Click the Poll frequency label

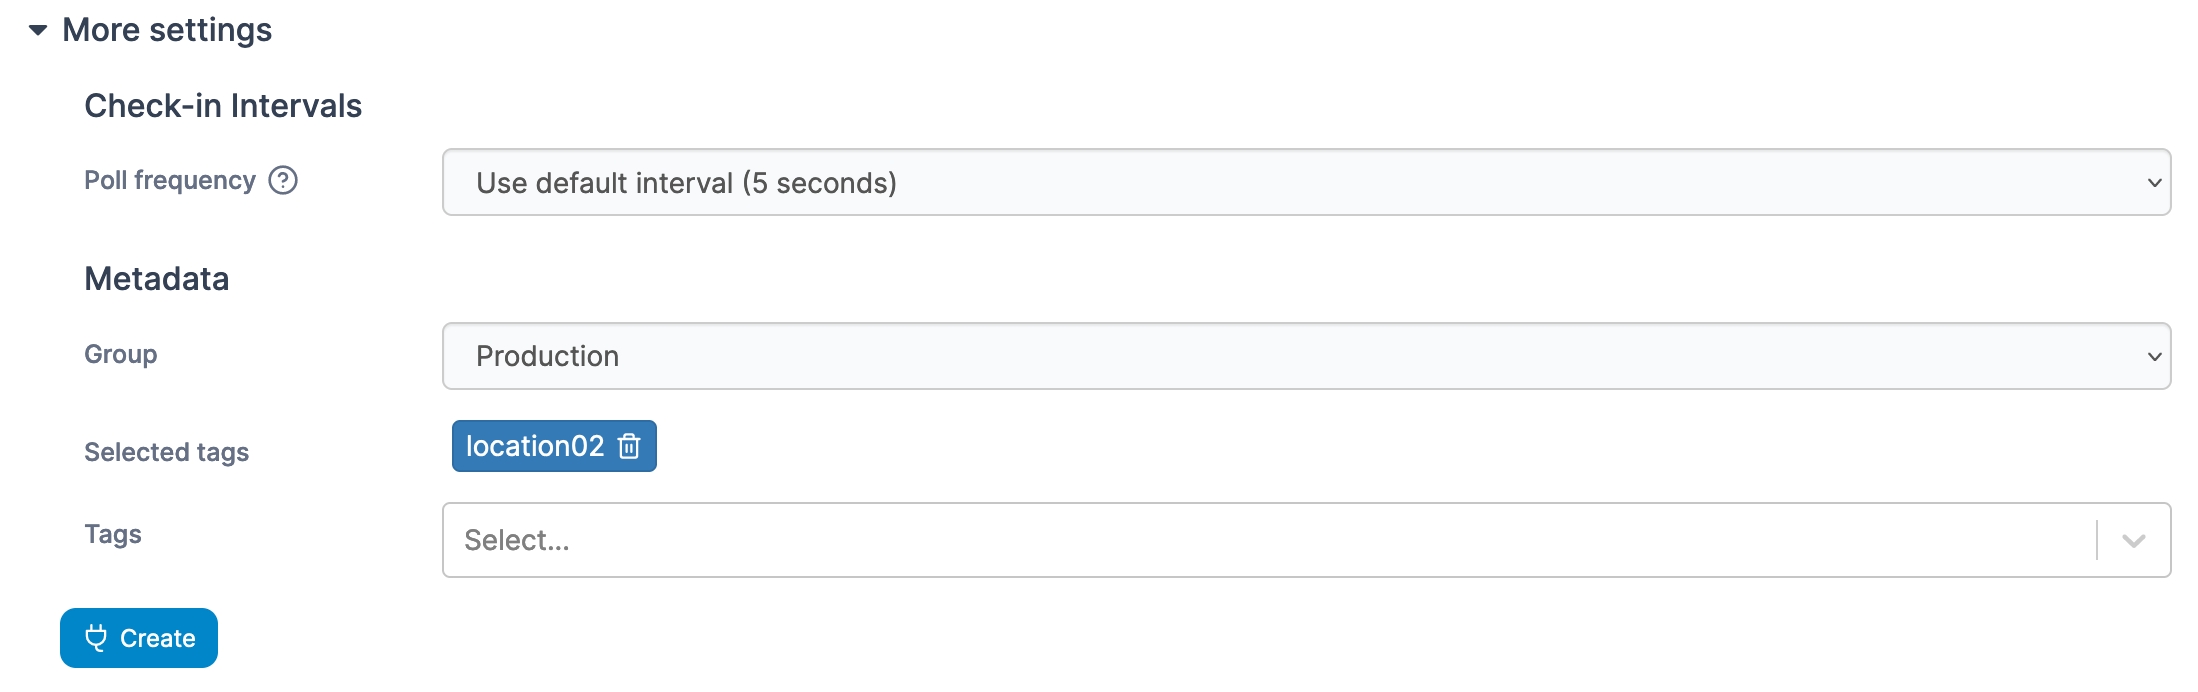pos(170,180)
